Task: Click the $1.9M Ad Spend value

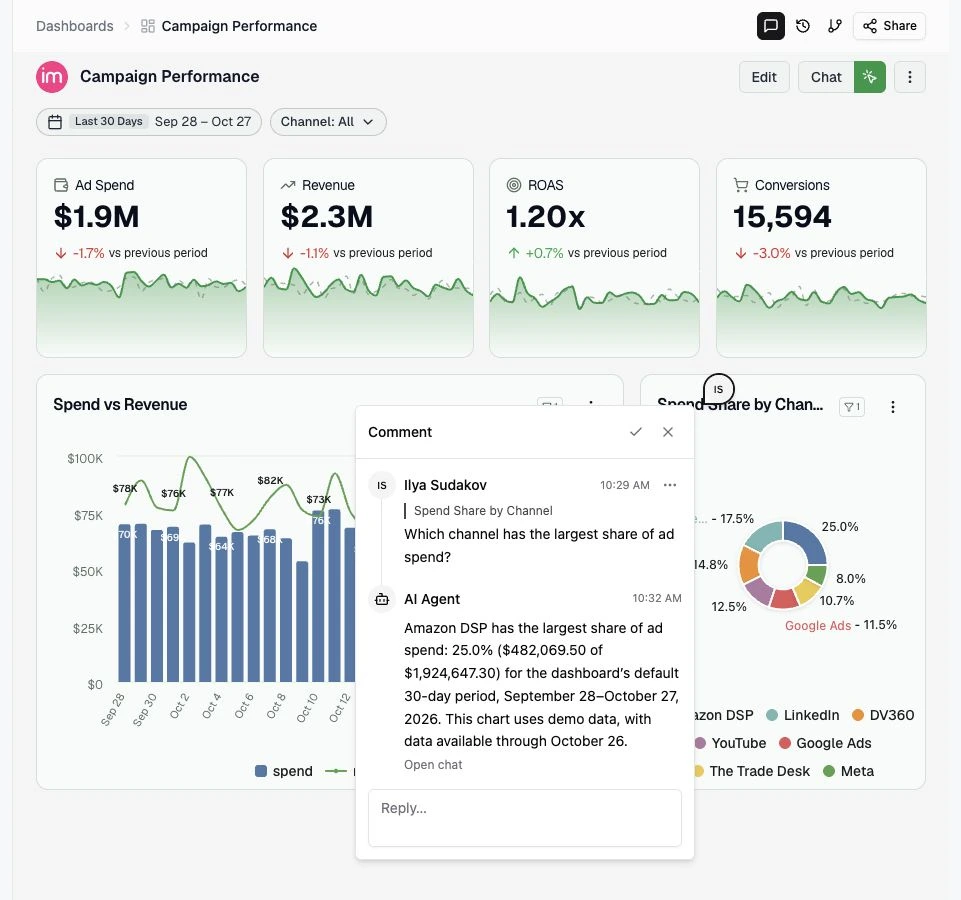Action: (x=96, y=216)
